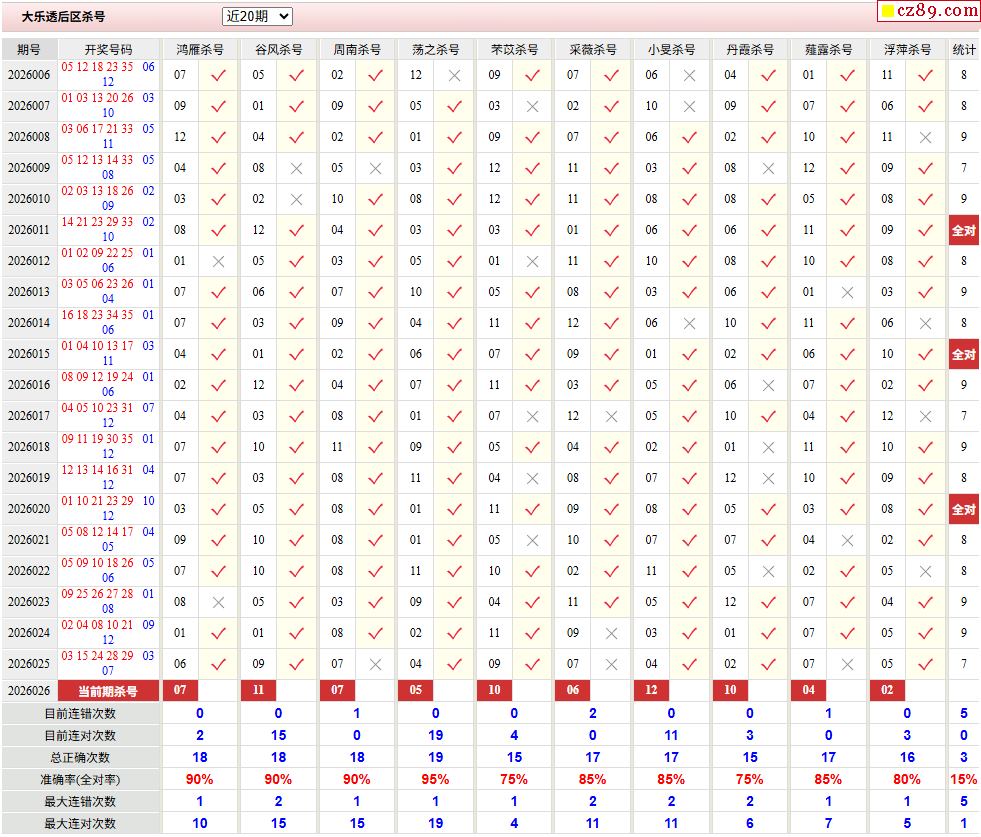The width and height of the screenshot is (981, 837).
Task: Select the 丹霞杀号 column header
Action: 750,49
